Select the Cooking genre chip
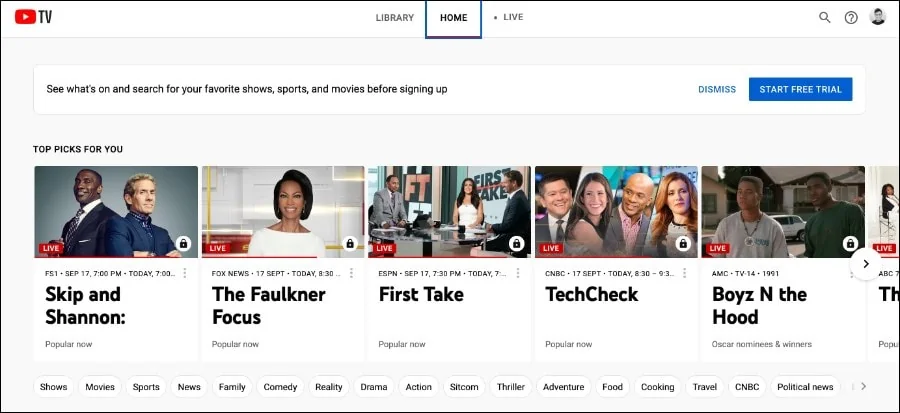This screenshot has height=413, width=900. (x=658, y=387)
